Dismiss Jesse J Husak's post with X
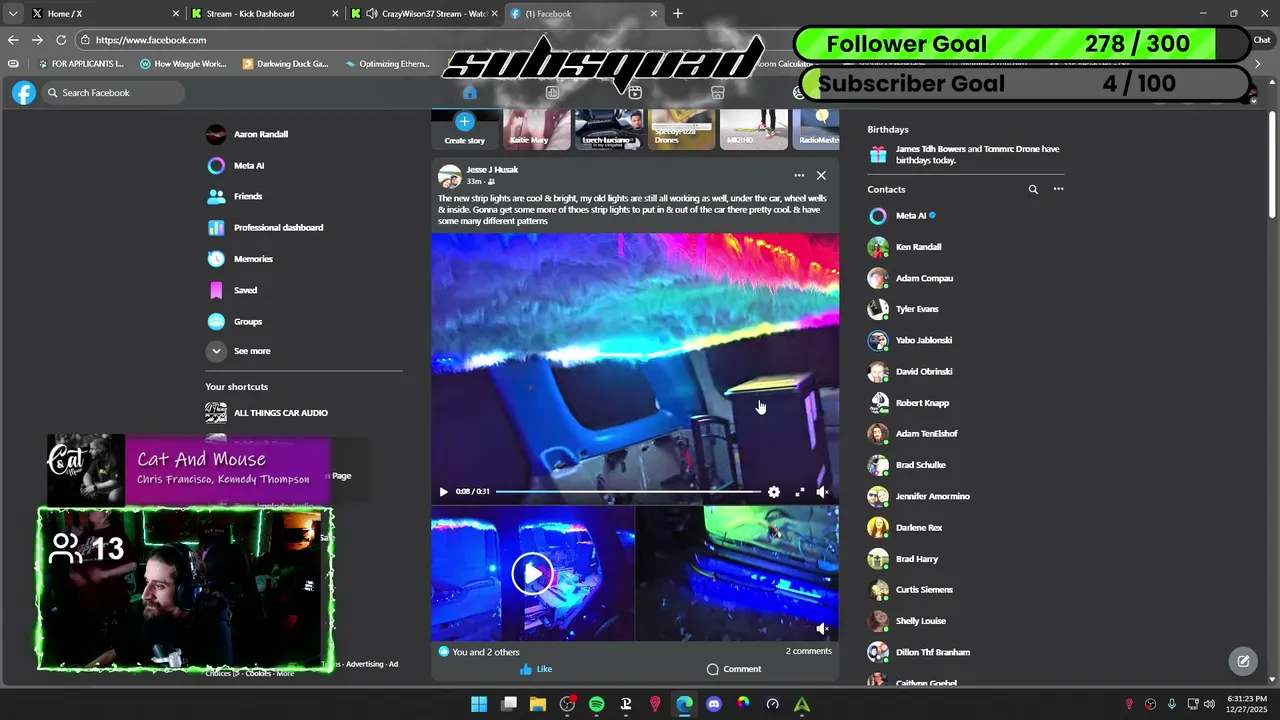Image resolution: width=1280 pixels, height=720 pixels. tap(821, 175)
